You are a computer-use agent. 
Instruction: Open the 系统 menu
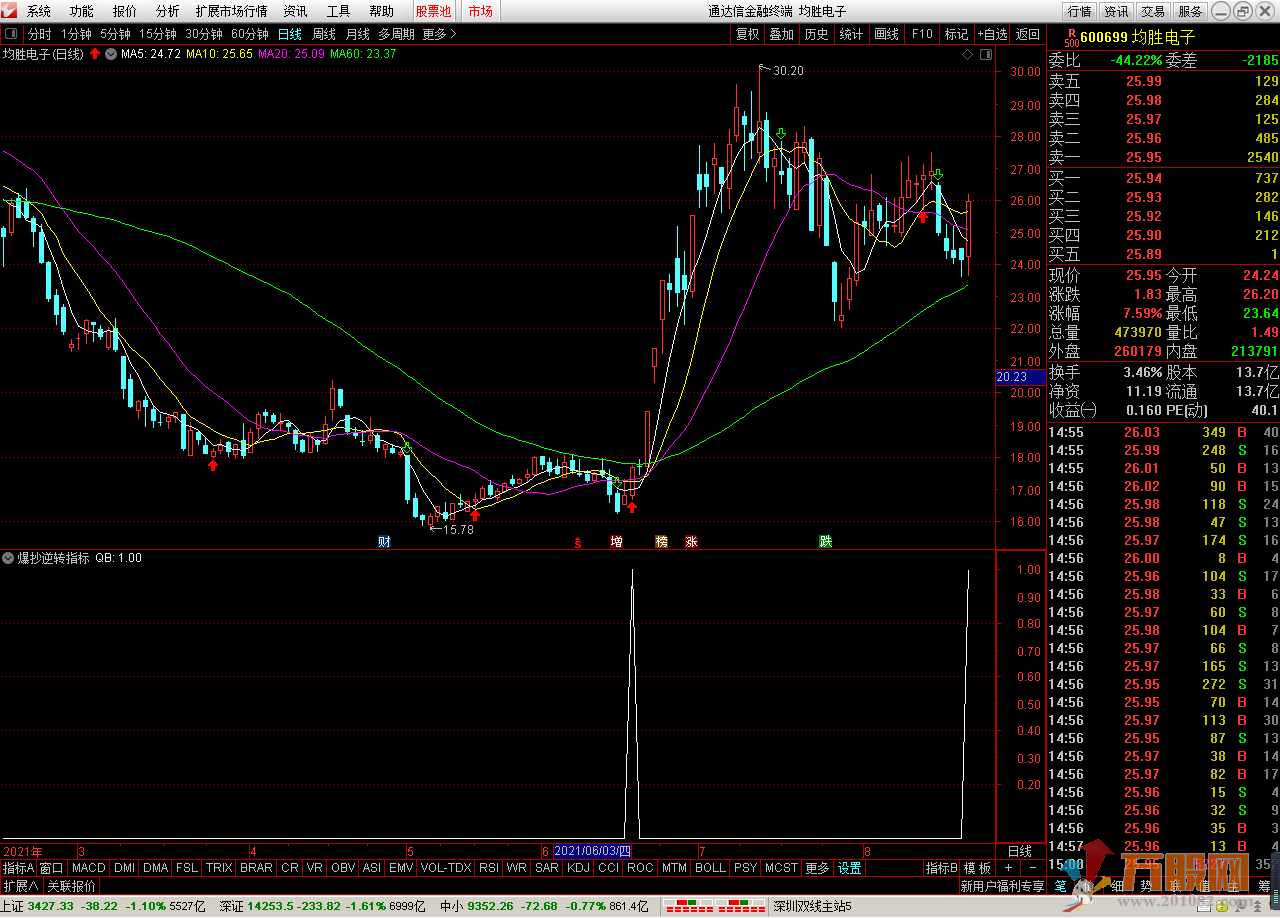pos(39,12)
